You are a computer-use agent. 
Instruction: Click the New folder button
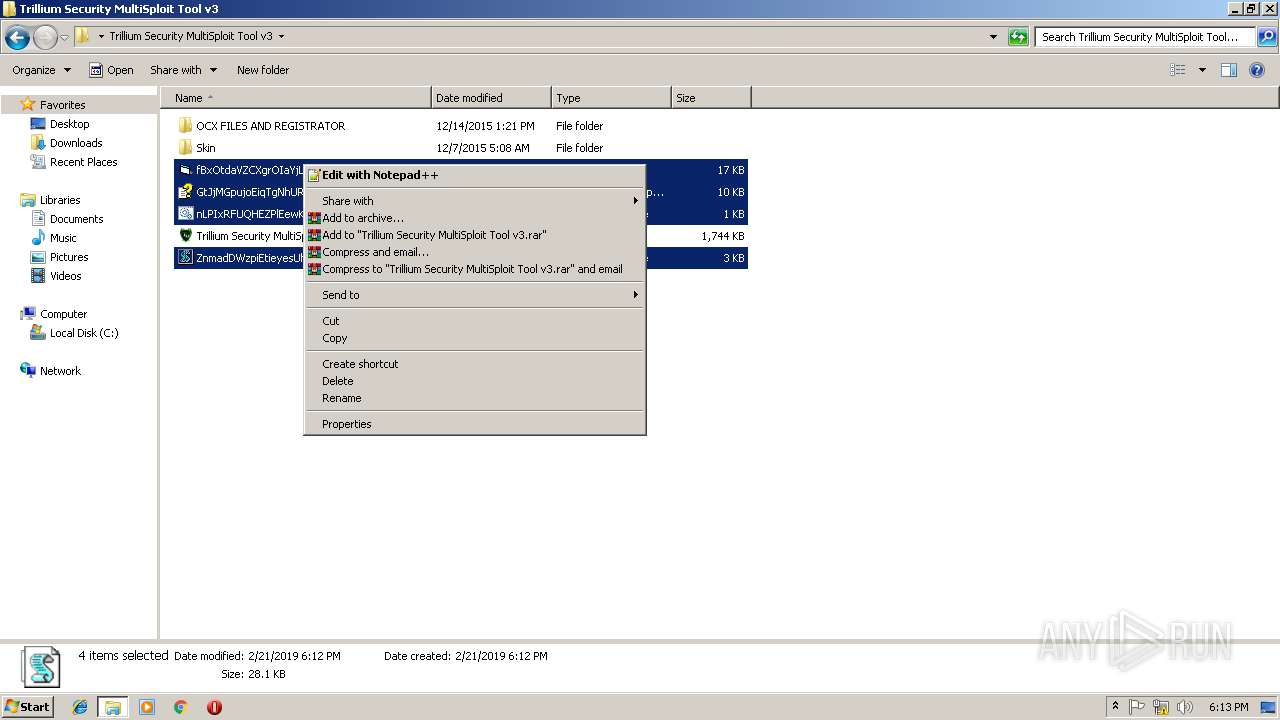pyautogui.click(x=263, y=70)
